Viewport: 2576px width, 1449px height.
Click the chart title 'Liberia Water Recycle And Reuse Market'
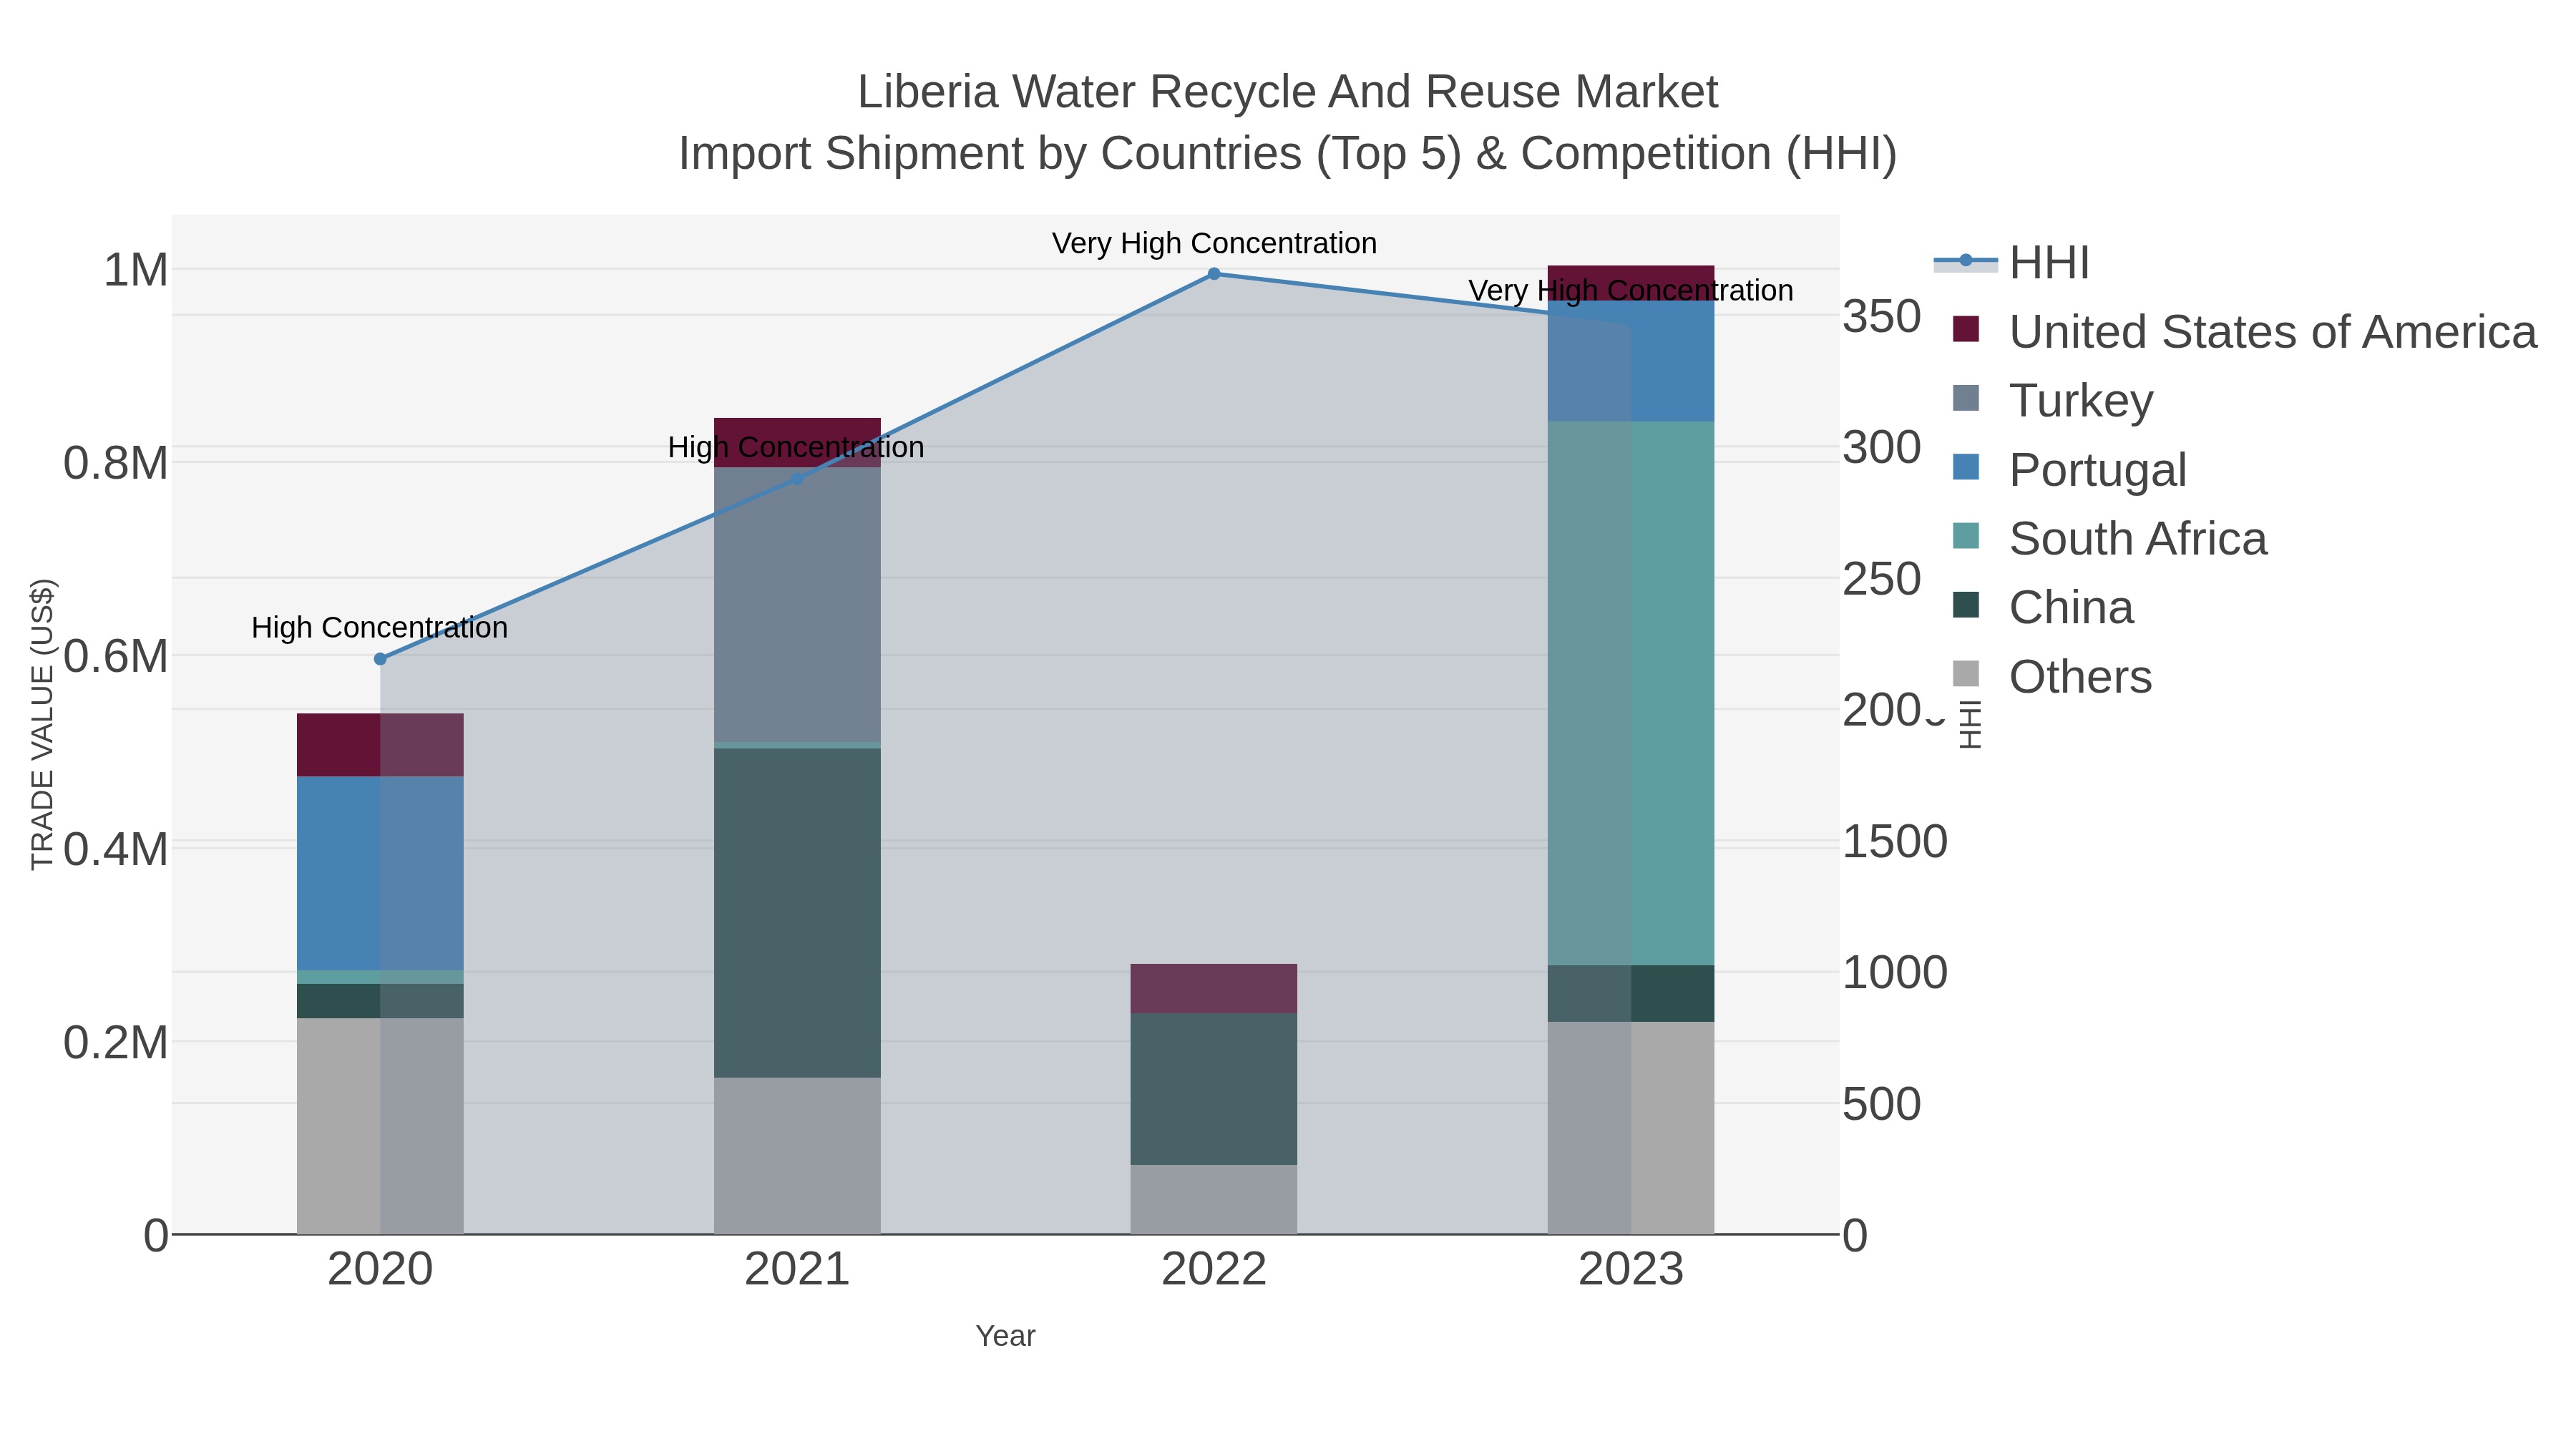[1288, 92]
